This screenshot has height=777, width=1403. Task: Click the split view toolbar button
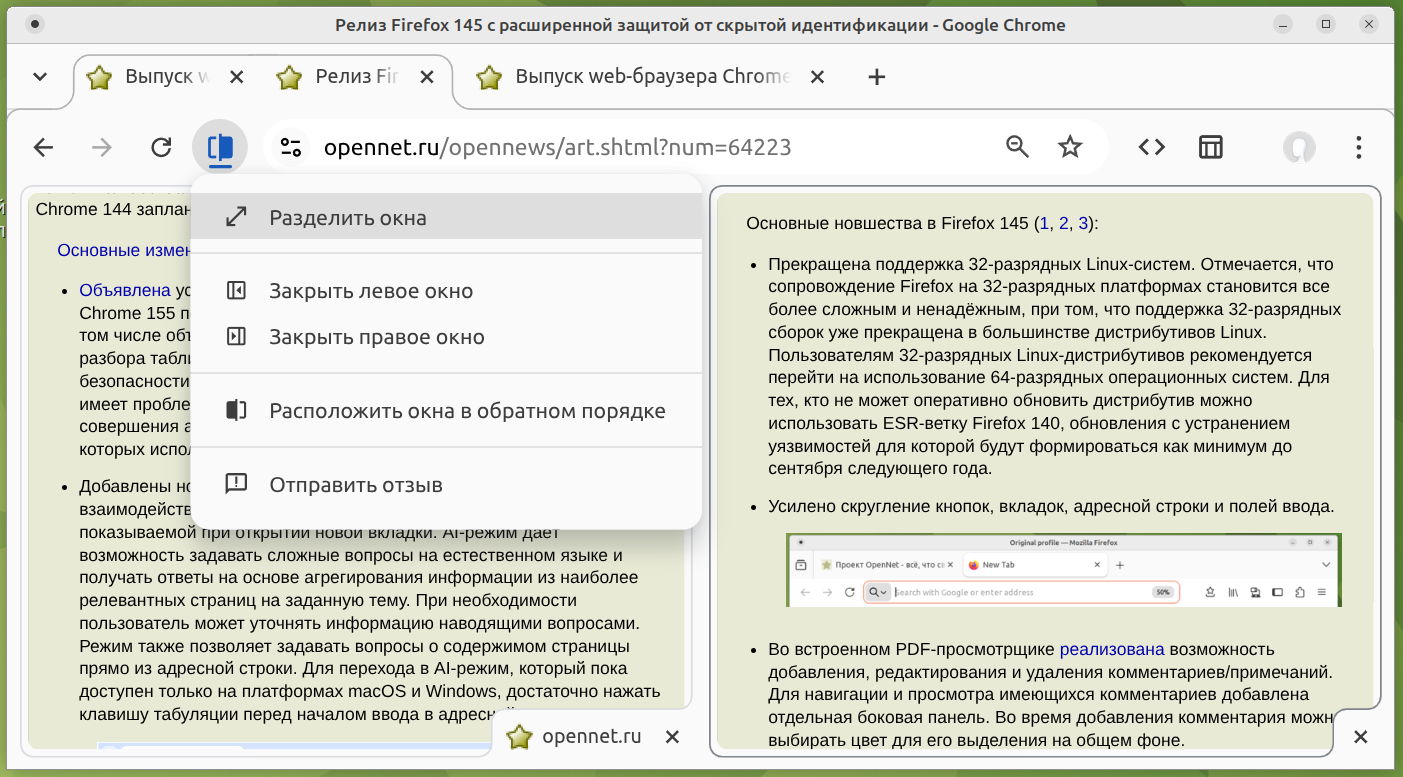click(220, 148)
